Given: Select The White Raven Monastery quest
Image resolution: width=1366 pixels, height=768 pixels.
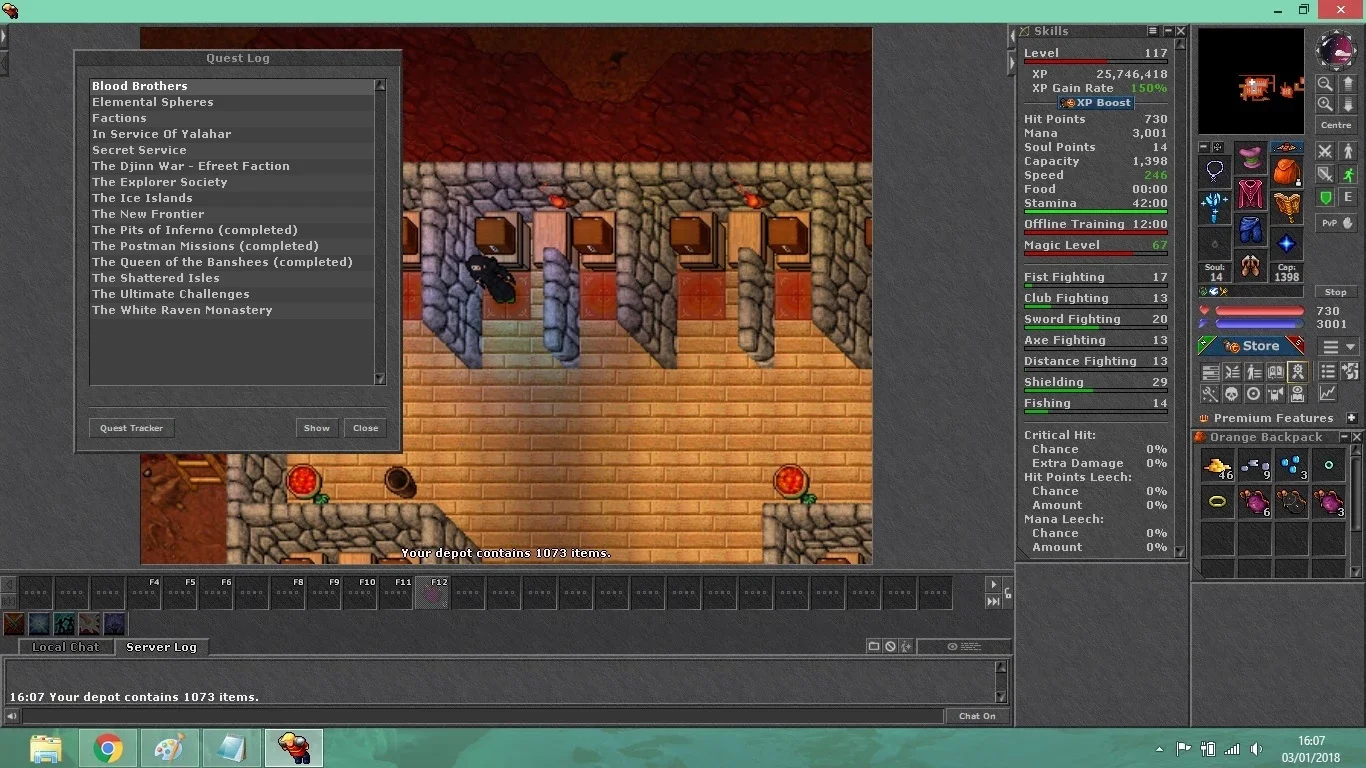Looking at the screenshot, I should (232, 310).
